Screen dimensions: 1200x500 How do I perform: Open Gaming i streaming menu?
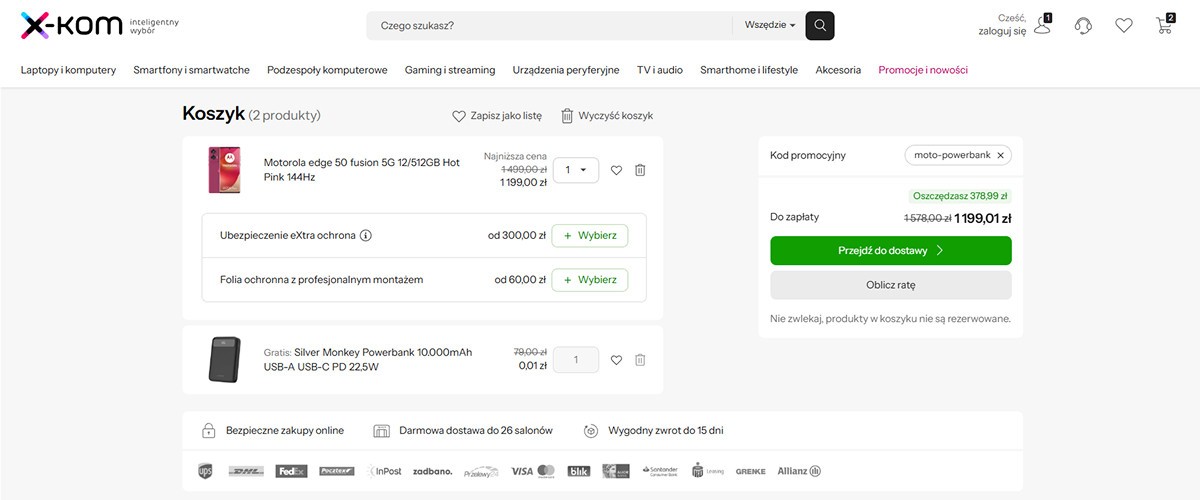450,70
